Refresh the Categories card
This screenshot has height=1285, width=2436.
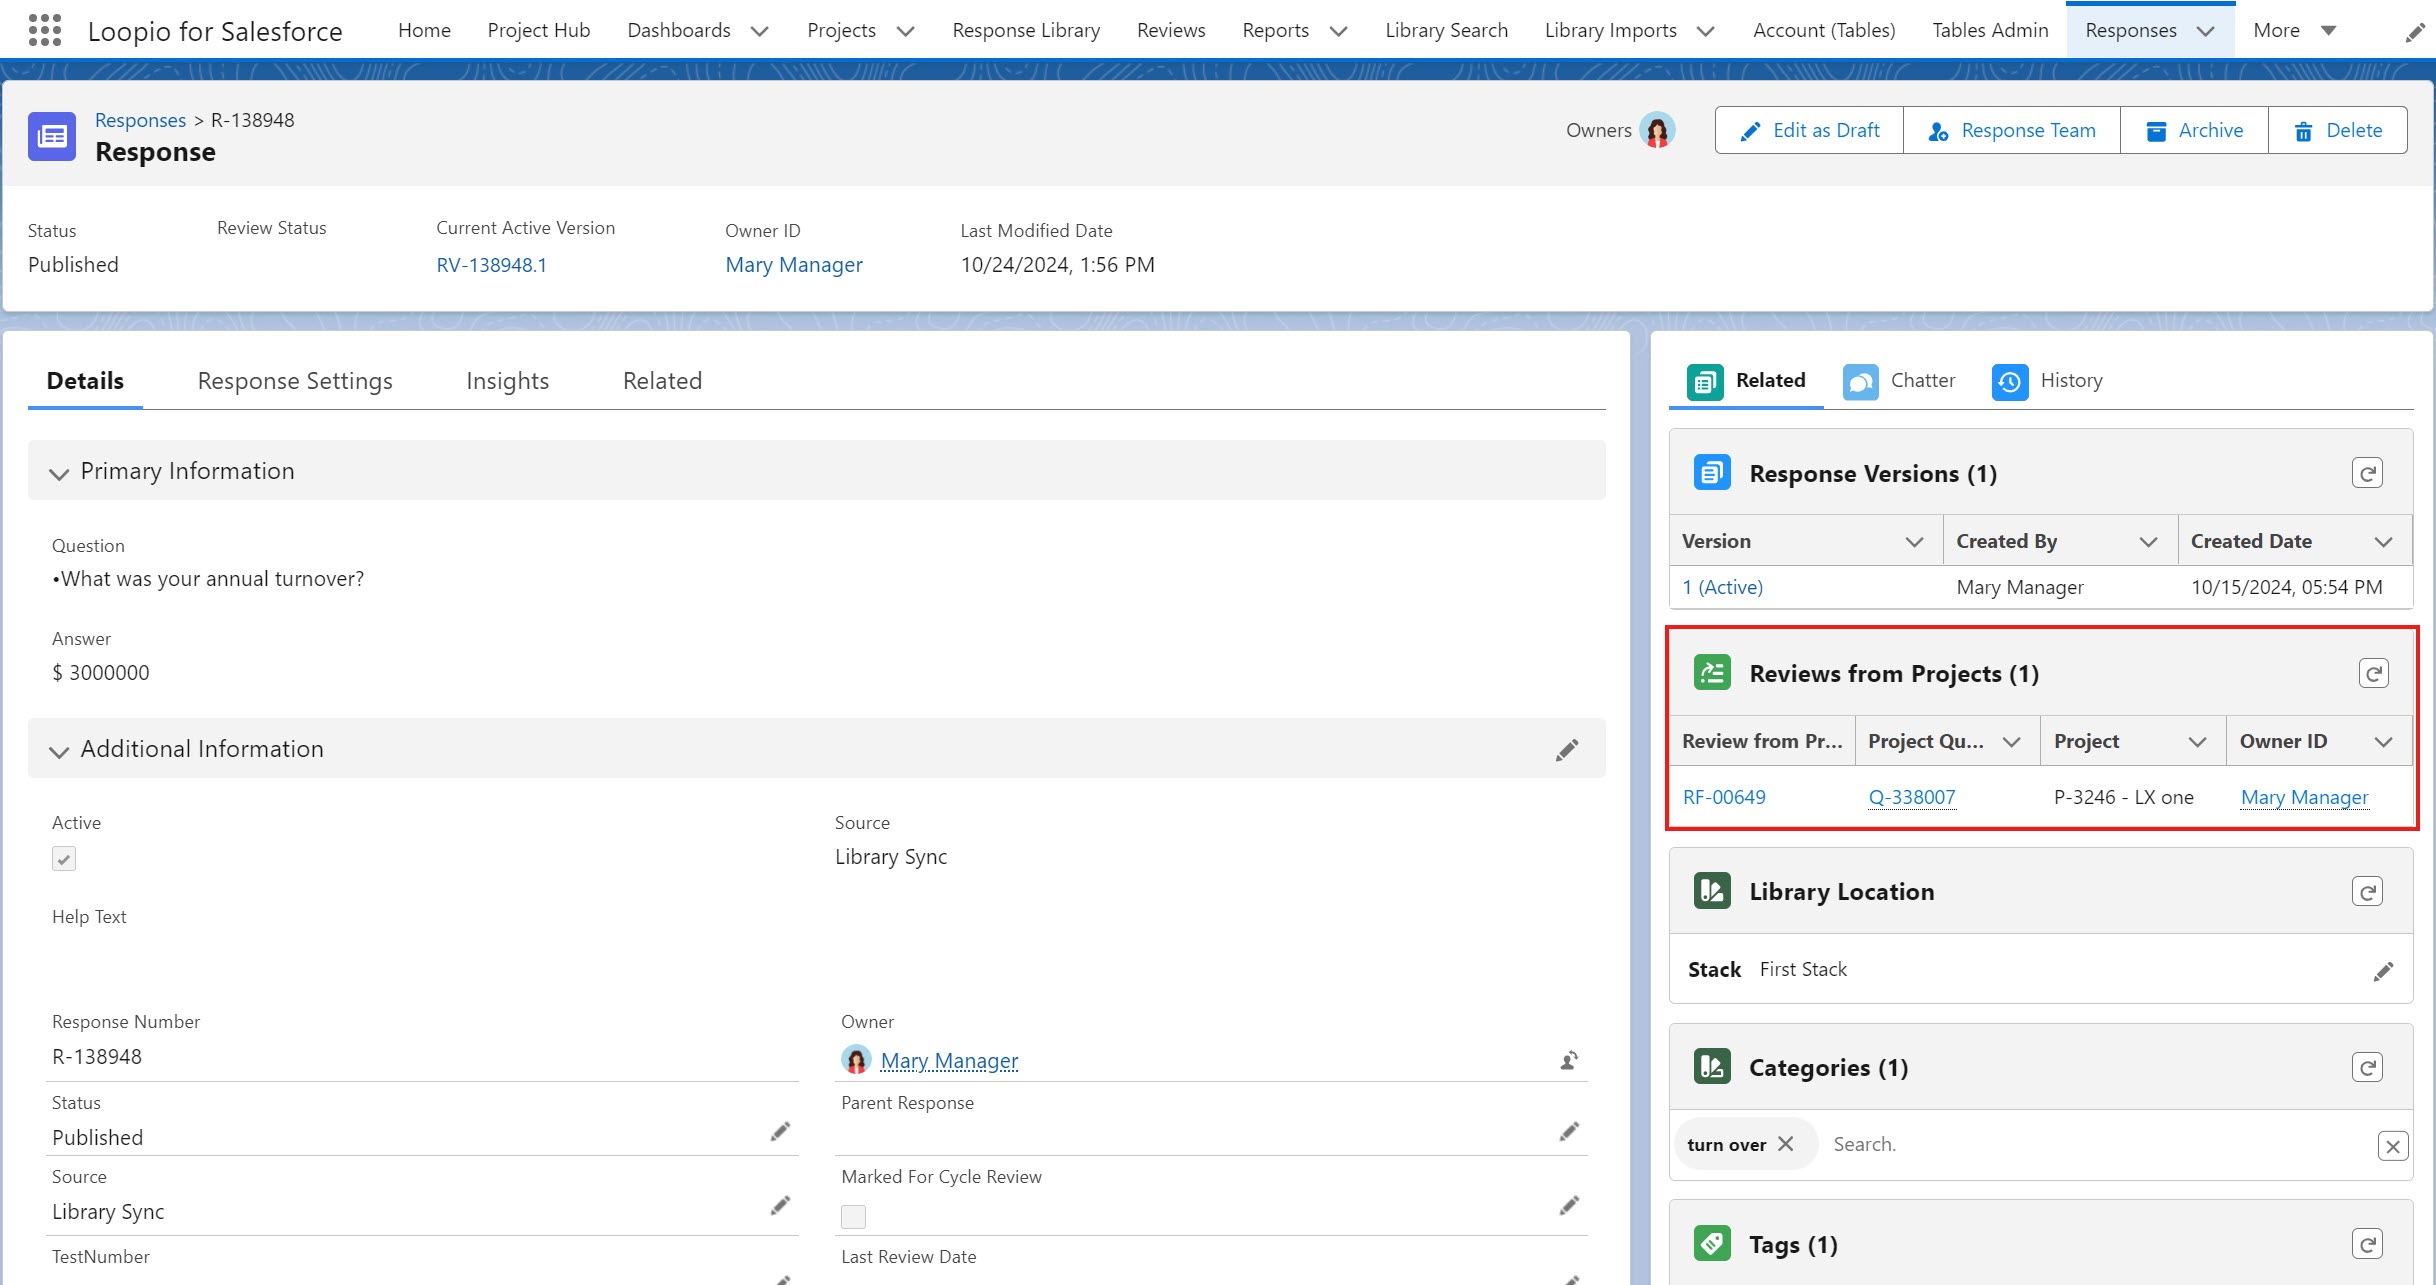click(2367, 1067)
